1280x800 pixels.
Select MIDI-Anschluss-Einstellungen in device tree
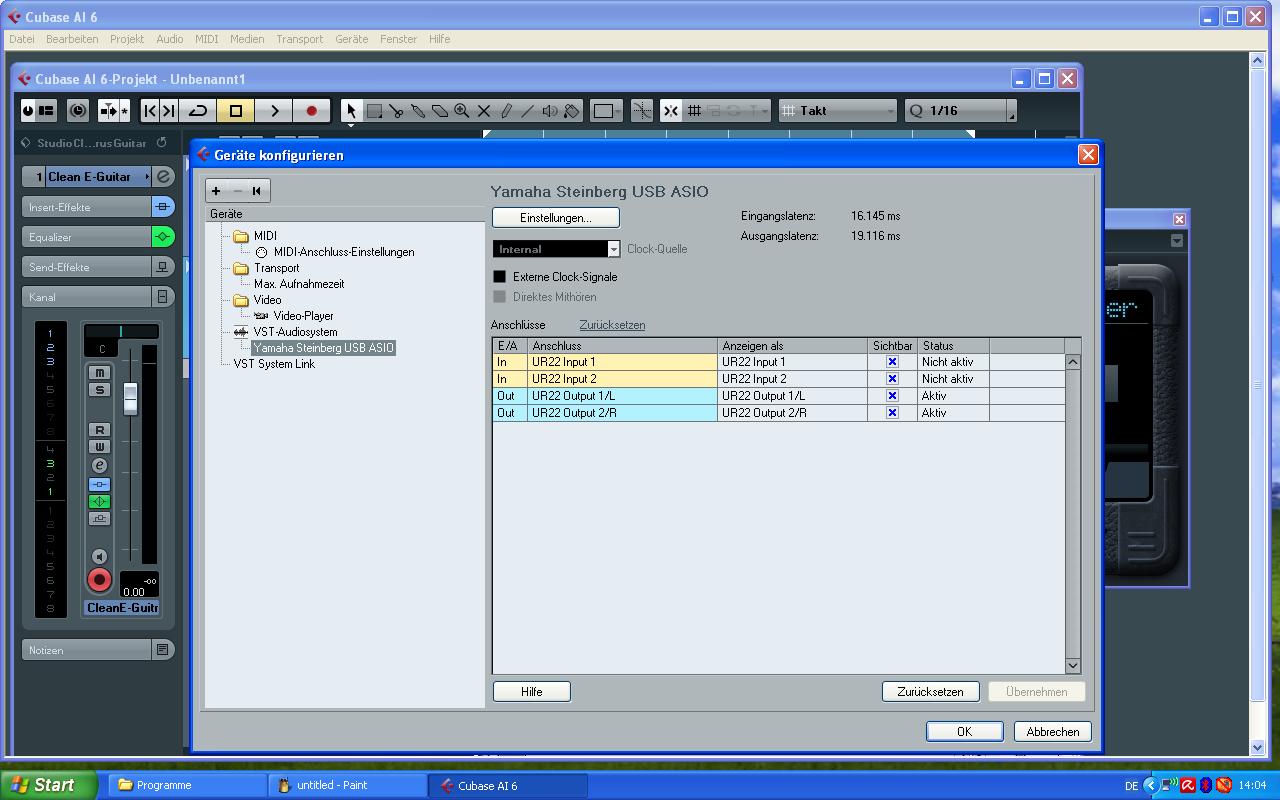point(344,252)
